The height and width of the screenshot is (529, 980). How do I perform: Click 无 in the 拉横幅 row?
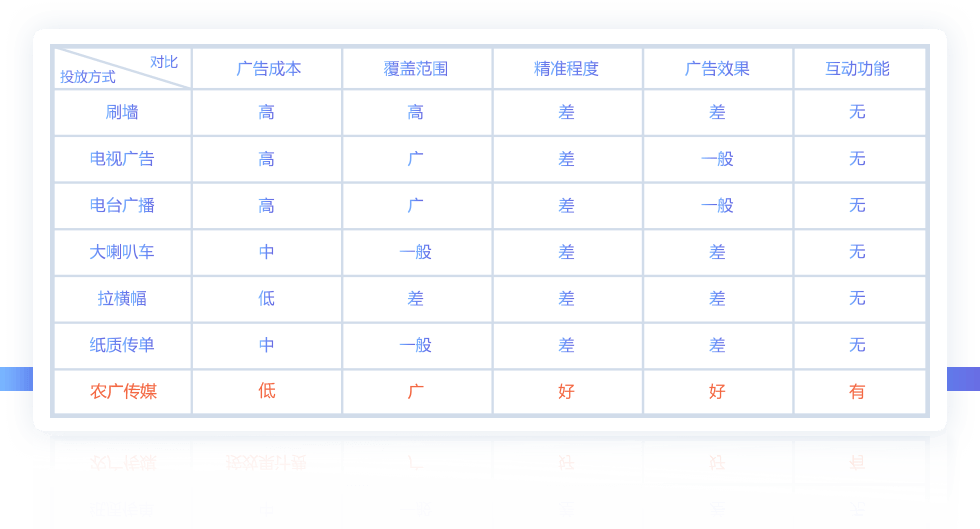[857, 298]
